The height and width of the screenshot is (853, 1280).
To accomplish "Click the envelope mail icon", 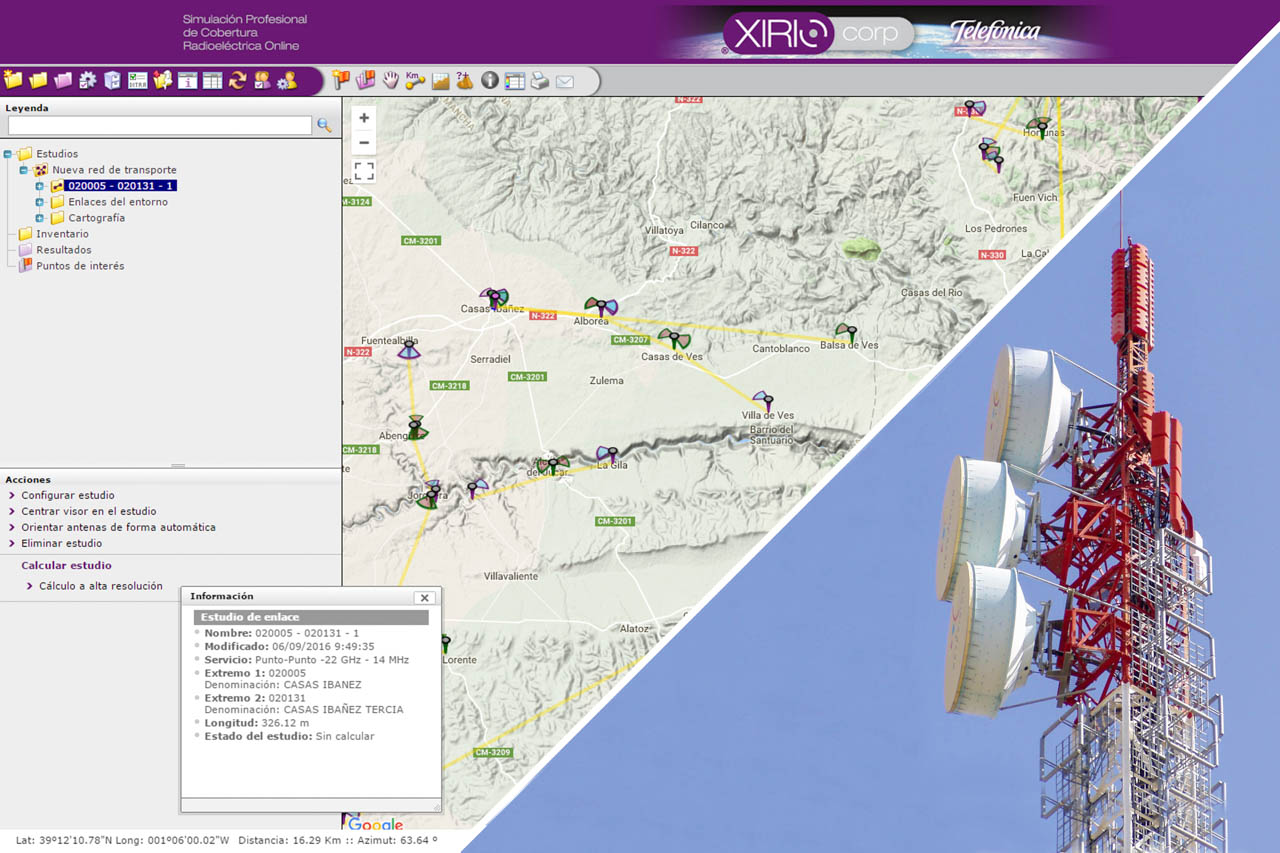I will tap(565, 81).
